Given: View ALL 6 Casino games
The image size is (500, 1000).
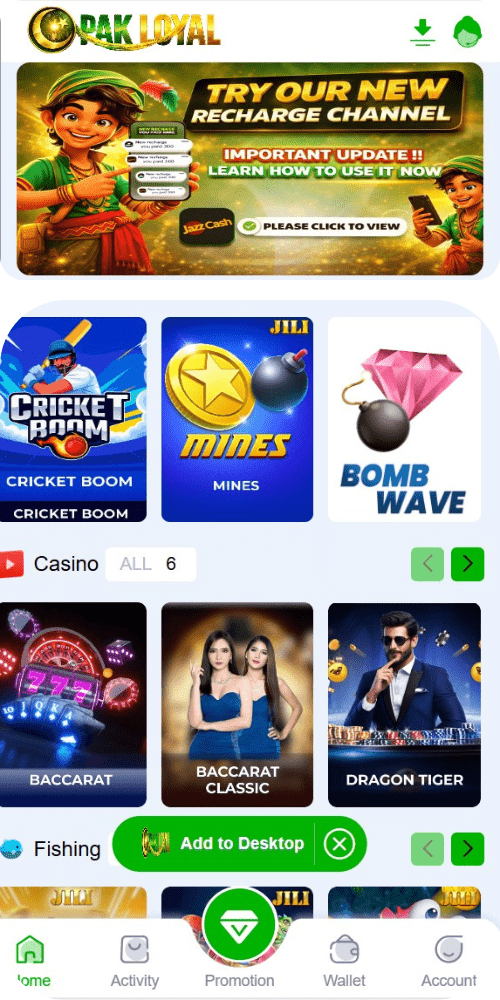Looking at the screenshot, I should (x=151, y=564).
